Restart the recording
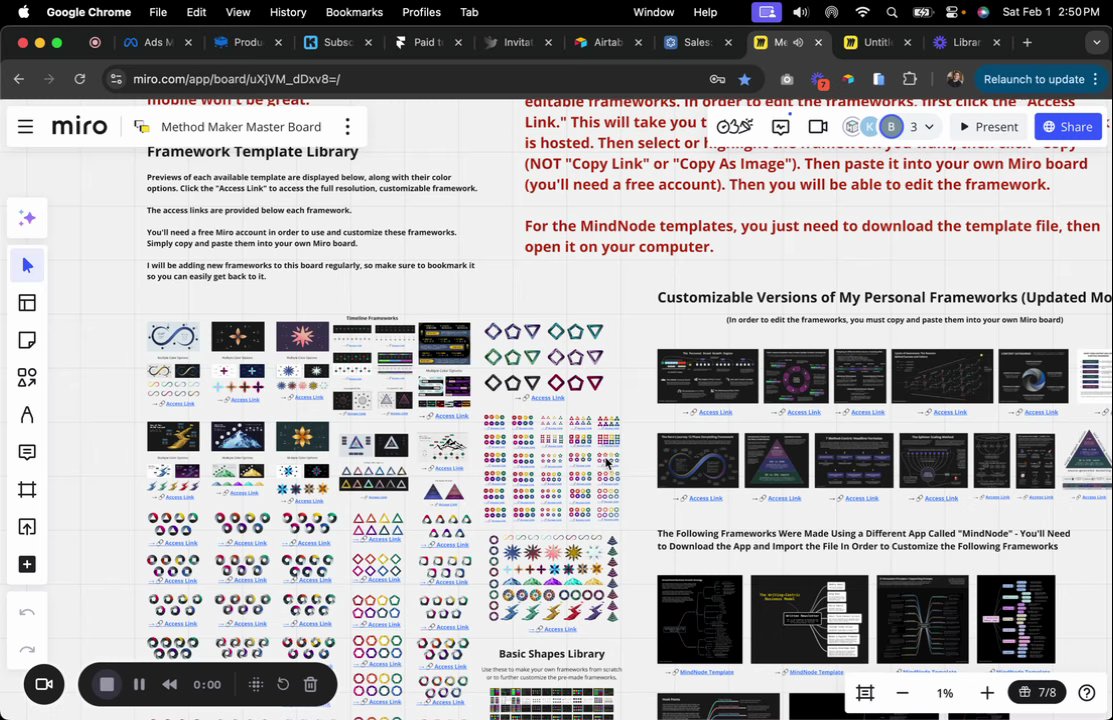This screenshot has height=720, width=1113. pyautogui.click(x=283, y=684)
